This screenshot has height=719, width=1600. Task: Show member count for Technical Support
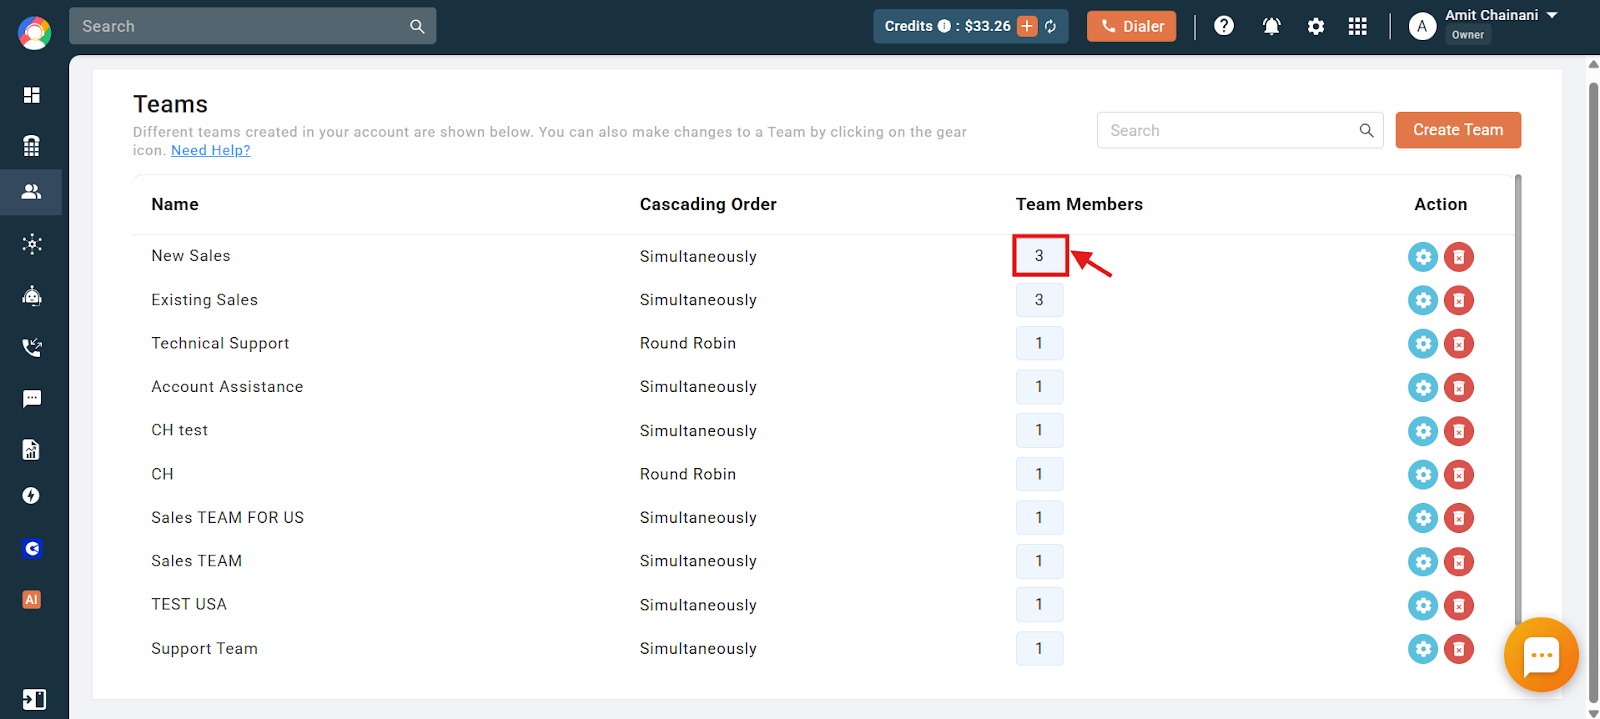pyautogui.click(x=1040, y=343)
